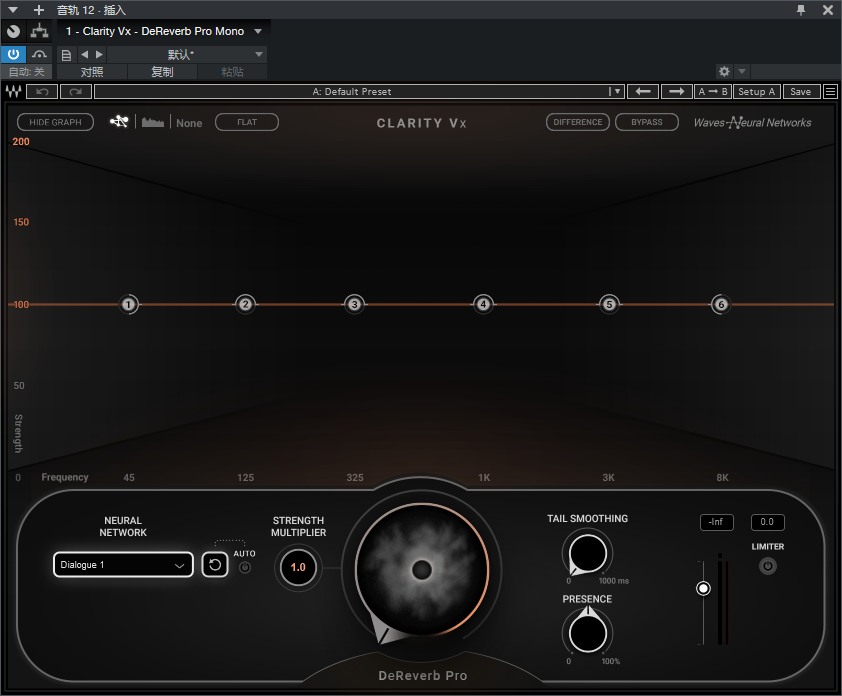Open the sidechain routing icon
Viewport: 842px width, 696px height.
tap(39, 31)
